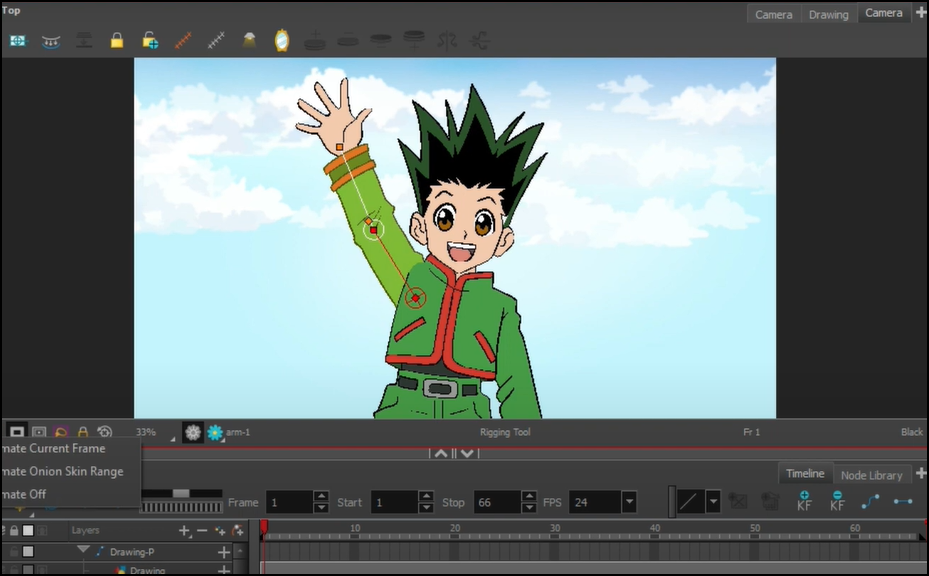
Task: Select the white cross-hatched line tool
Action: (x=216, y=40)
